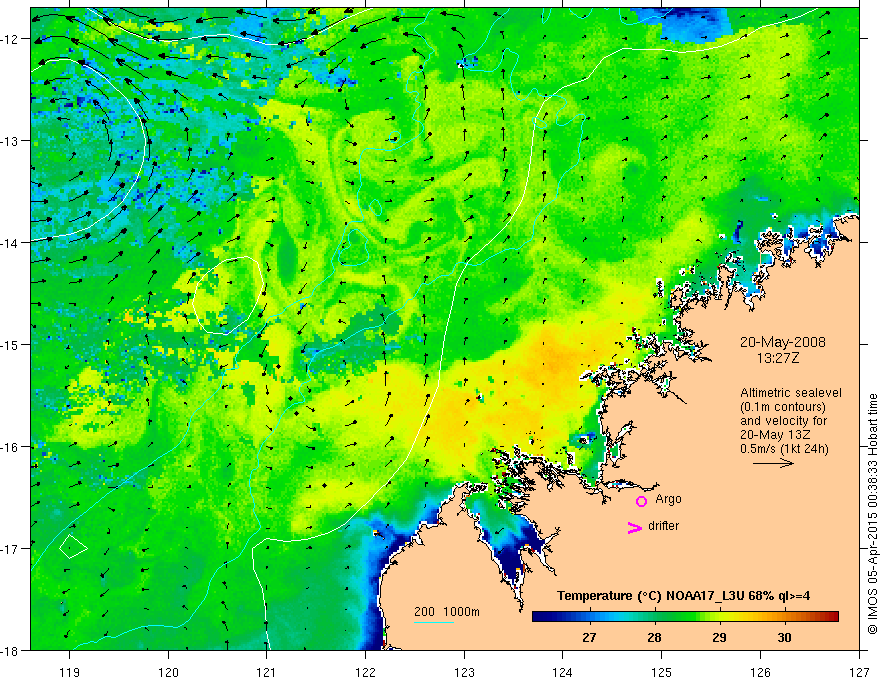Click the '0.5m/s (1kt 24h)' text
Screen dimensions: 880x680
[784, 449]
